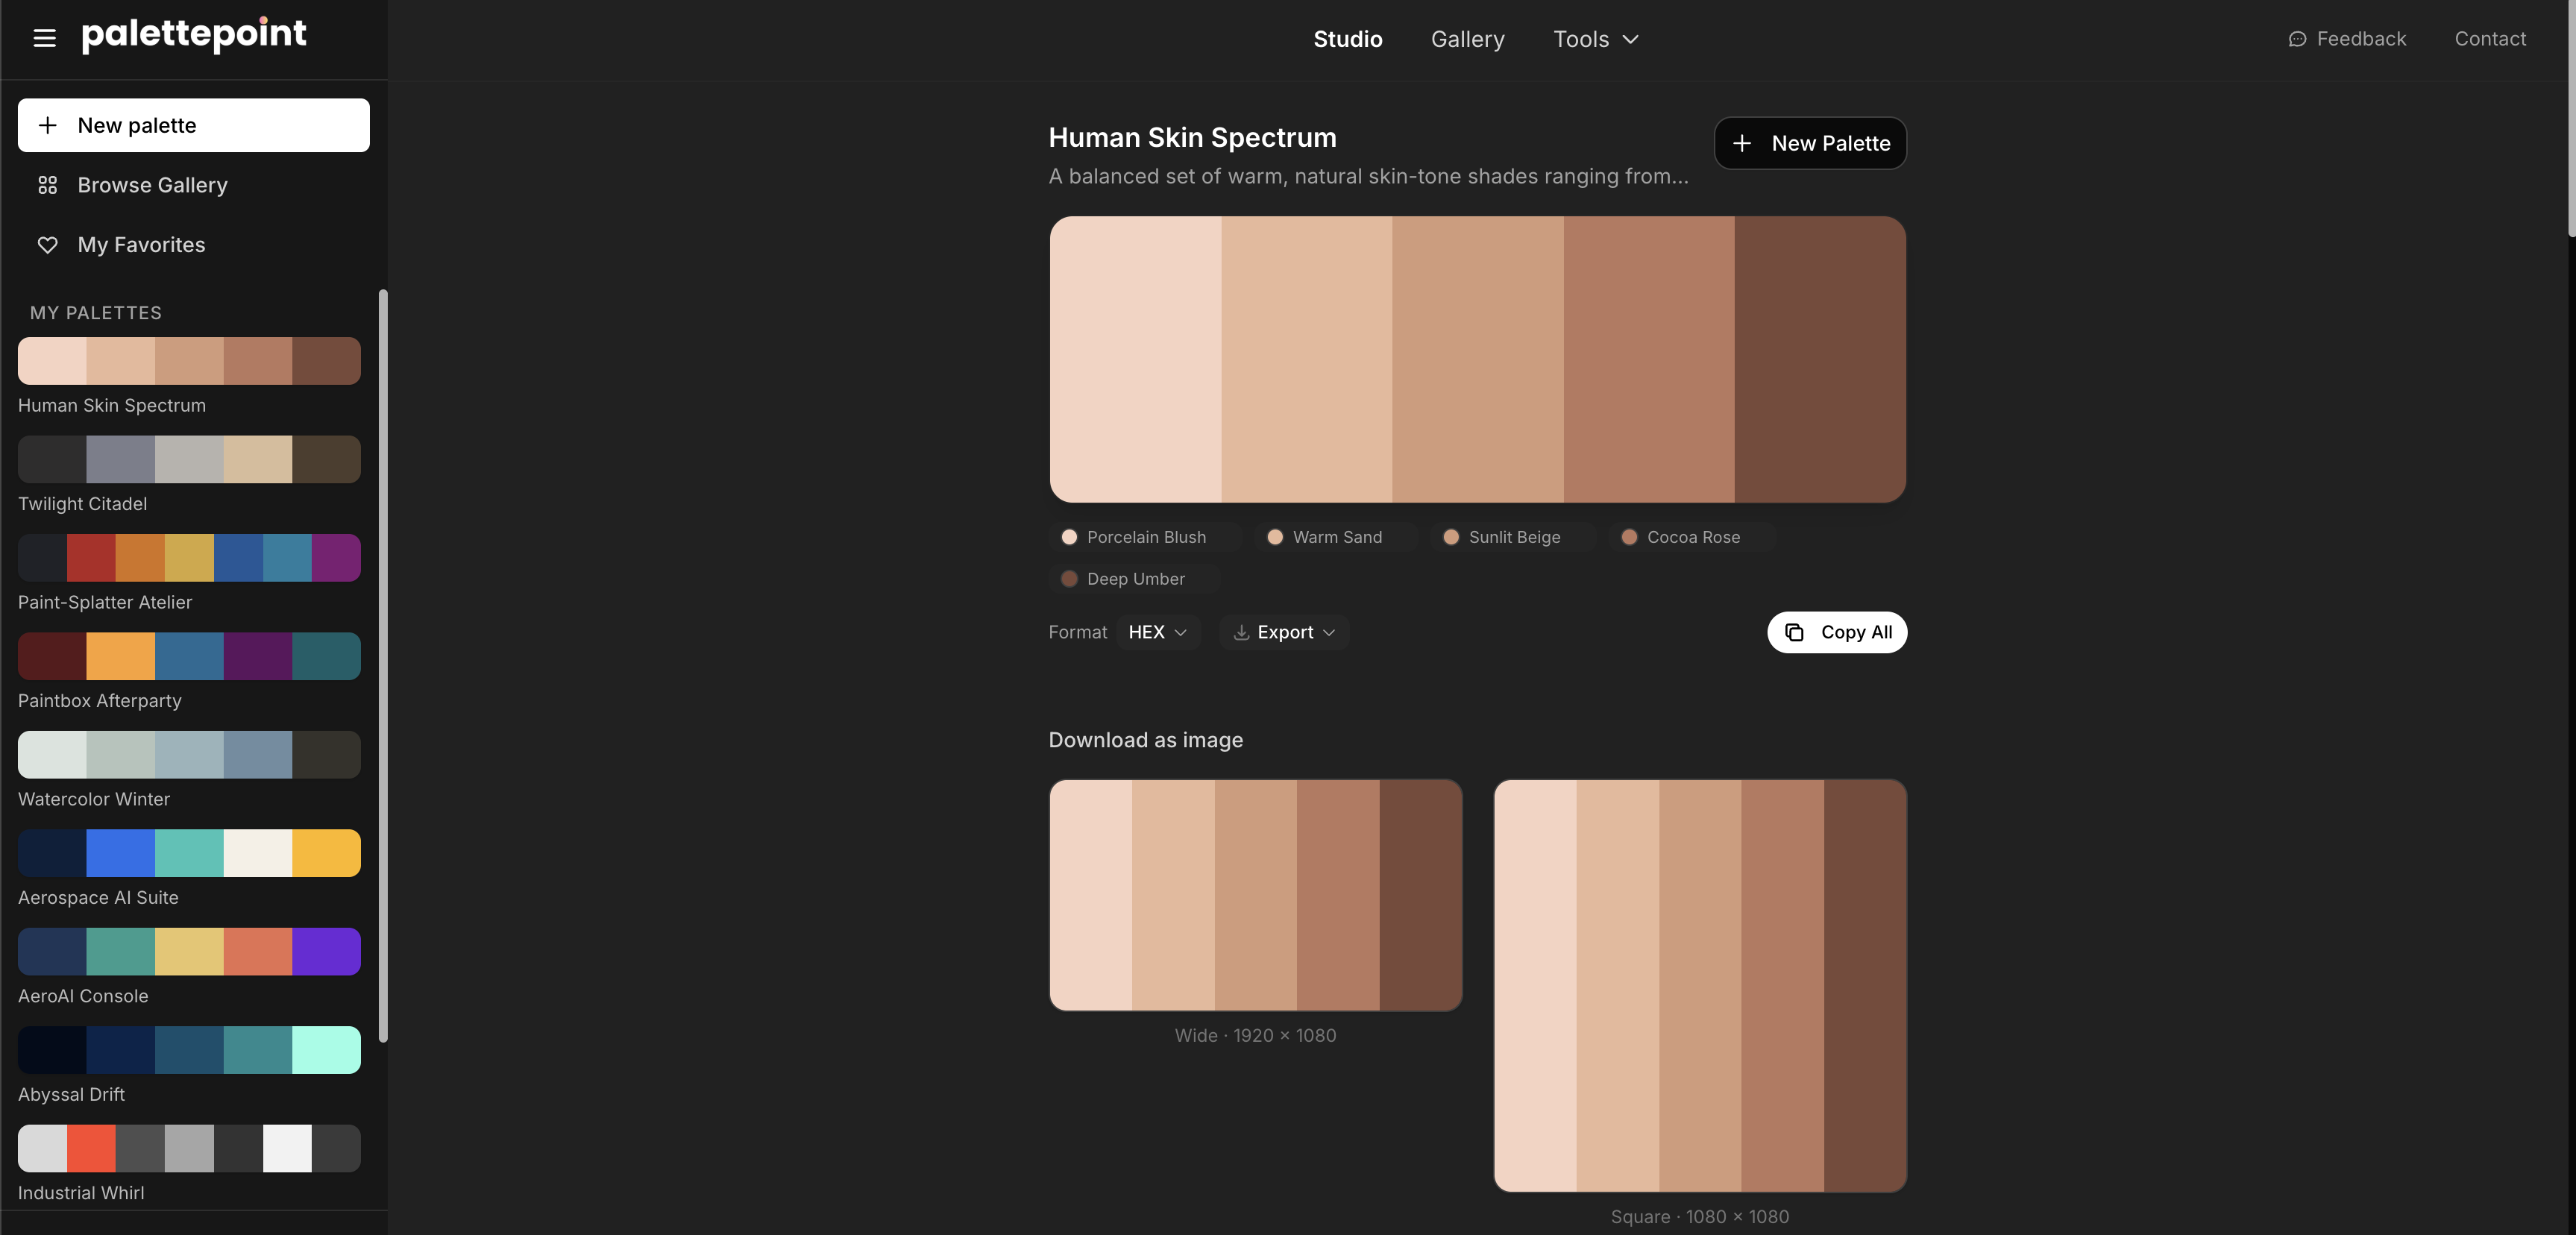Open the Aerospace AI Suite palette
The height and width of the screenshot is (1235, 2576).
click(189, 853)
